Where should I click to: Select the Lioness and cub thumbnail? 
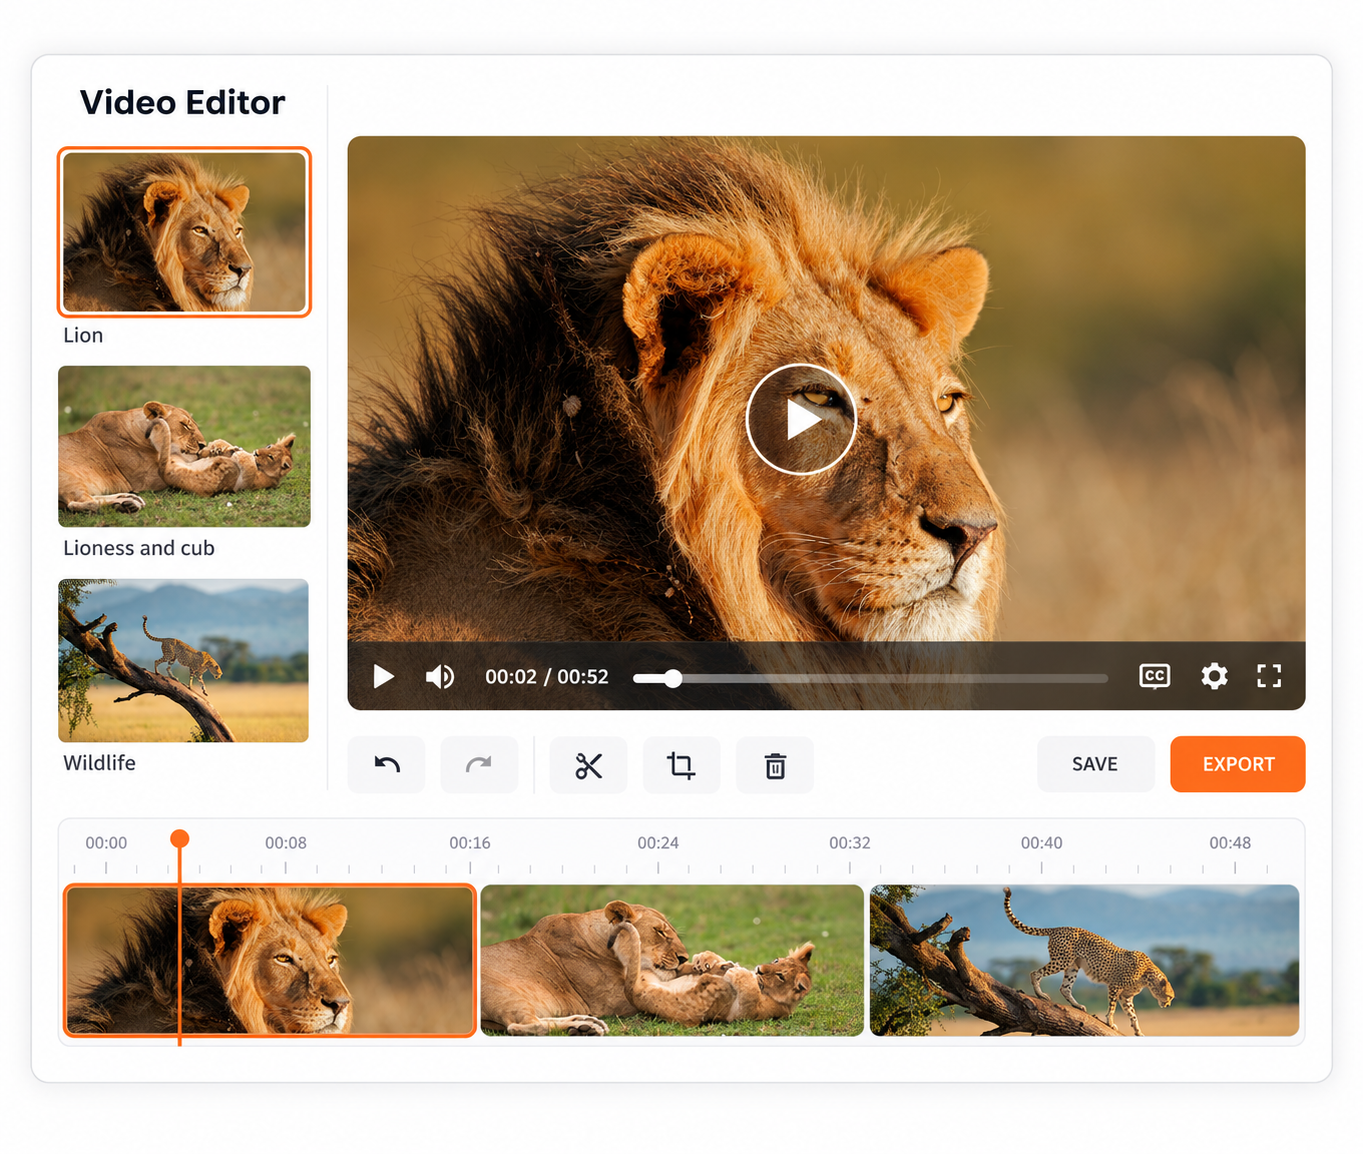click(184, 446)
